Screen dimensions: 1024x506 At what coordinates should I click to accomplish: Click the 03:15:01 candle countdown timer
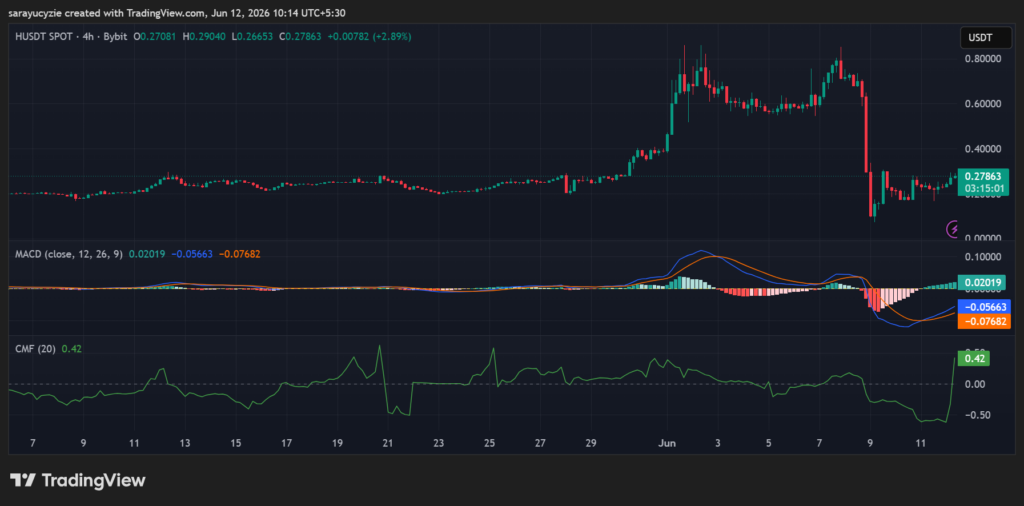point(984,188)
